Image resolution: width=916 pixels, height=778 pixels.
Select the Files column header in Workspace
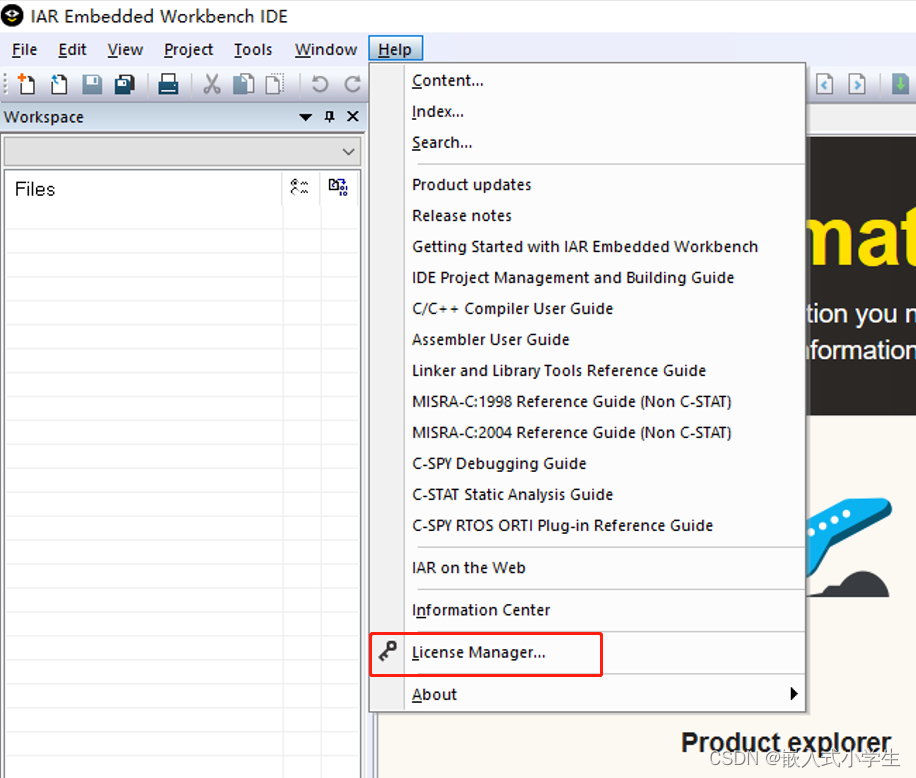35,189
